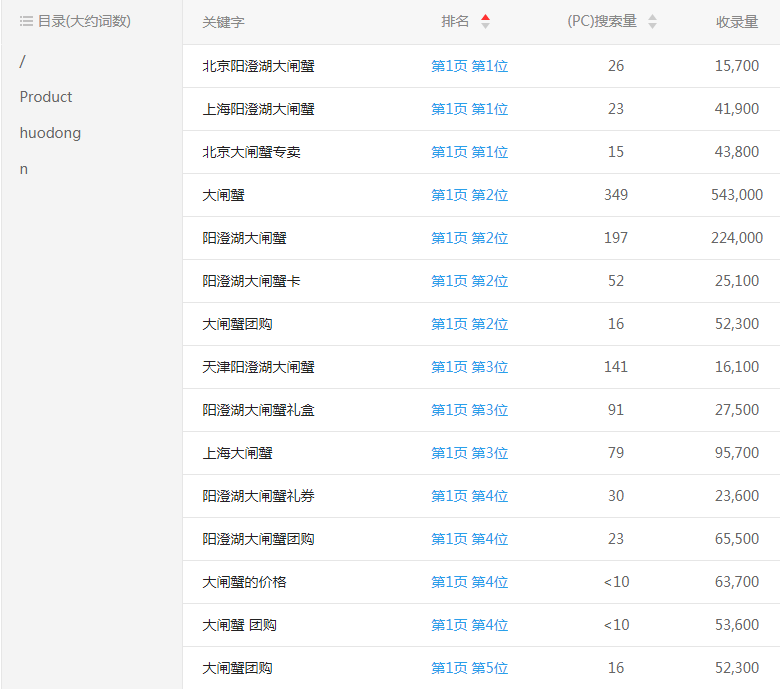Click the ranking link for 阳澄湖大闸蟹礼盒
Image resolution: width=780 pixels, height=689 pixels.
[x=469, y=410]
